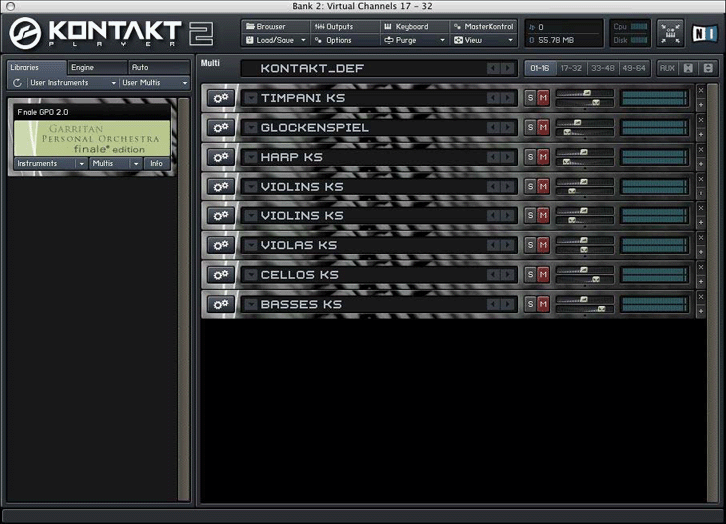Open the Options dialog
This screenshot has width=726, height=524.
point(345,40)
